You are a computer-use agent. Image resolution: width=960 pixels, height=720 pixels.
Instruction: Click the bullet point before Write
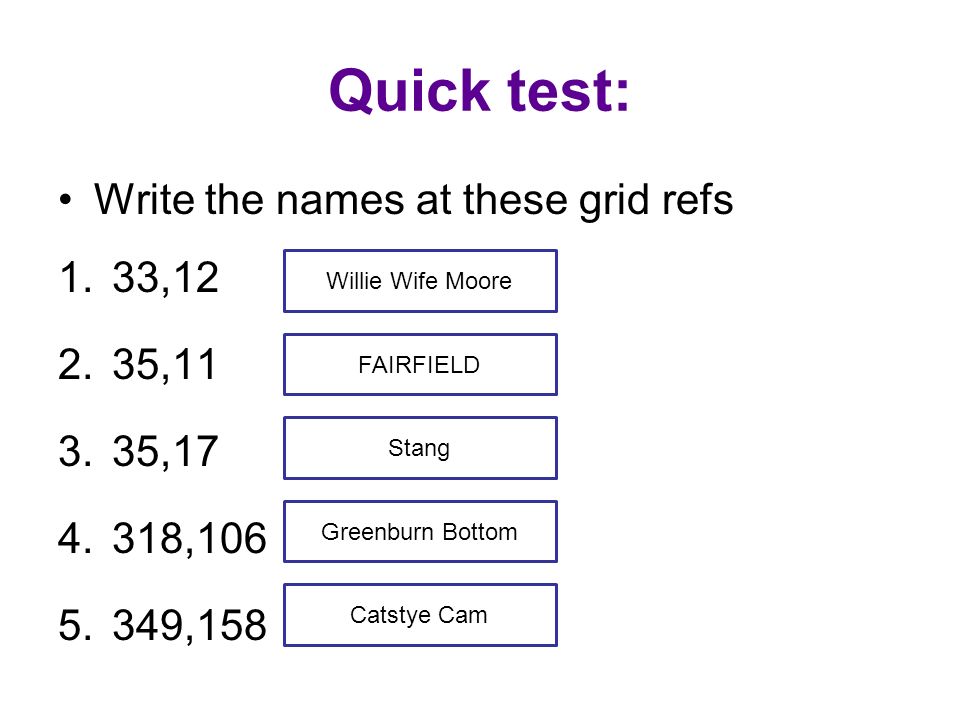point(66,200)
